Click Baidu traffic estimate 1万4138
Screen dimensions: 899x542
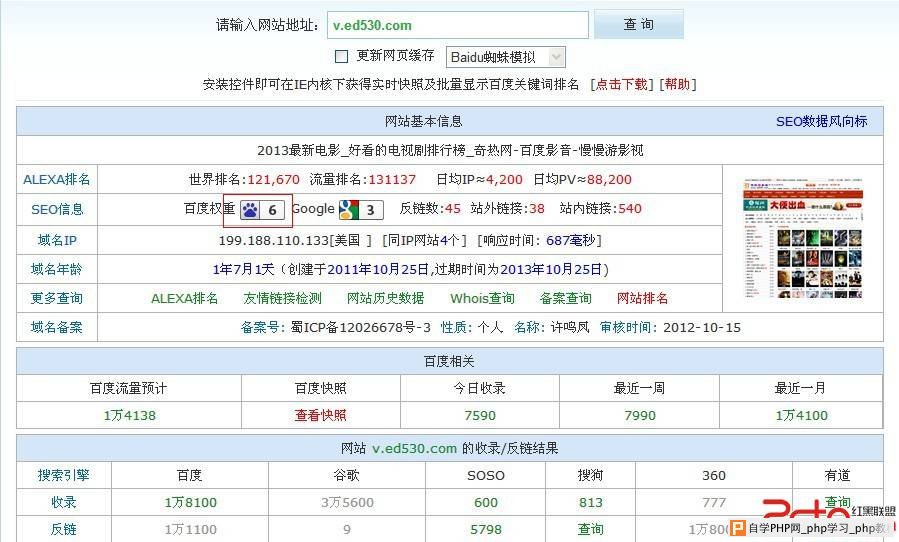(130, 415)
